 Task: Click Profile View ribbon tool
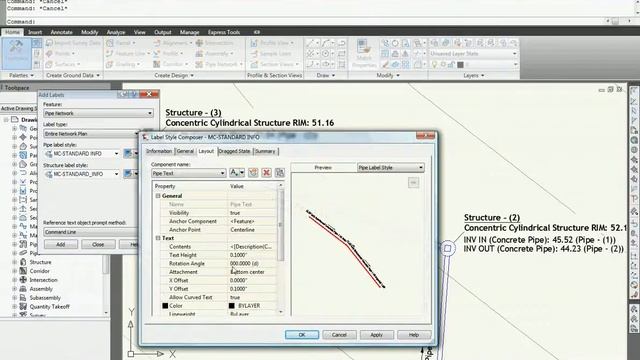272,43
